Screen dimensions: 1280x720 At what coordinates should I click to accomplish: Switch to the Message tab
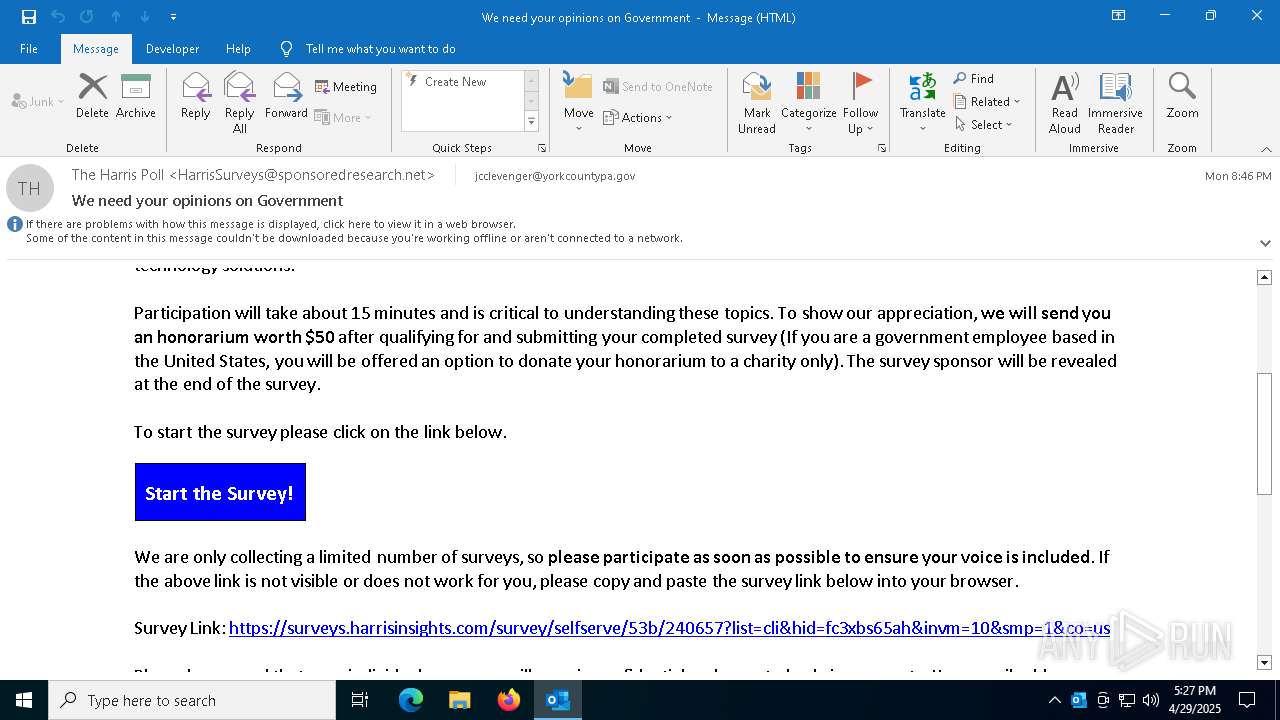pos(96,49)
